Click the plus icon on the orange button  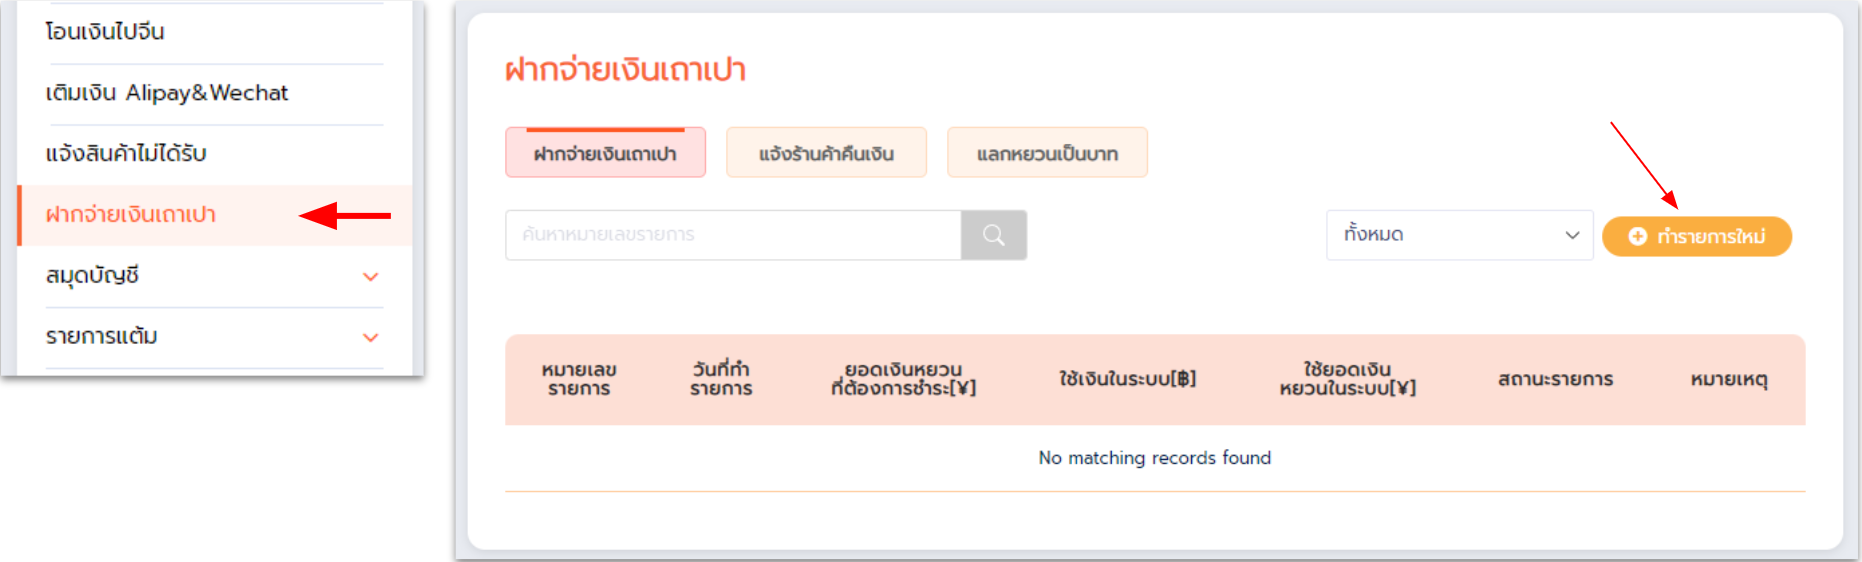(1637, 236)
